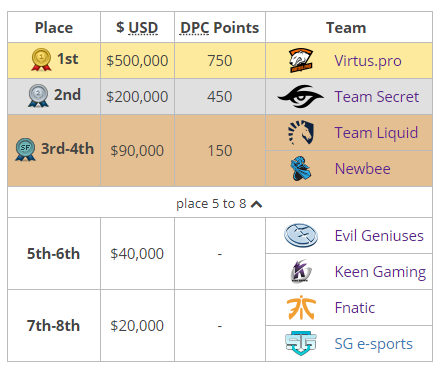Click the silver second place medal icon

[38, 96]
